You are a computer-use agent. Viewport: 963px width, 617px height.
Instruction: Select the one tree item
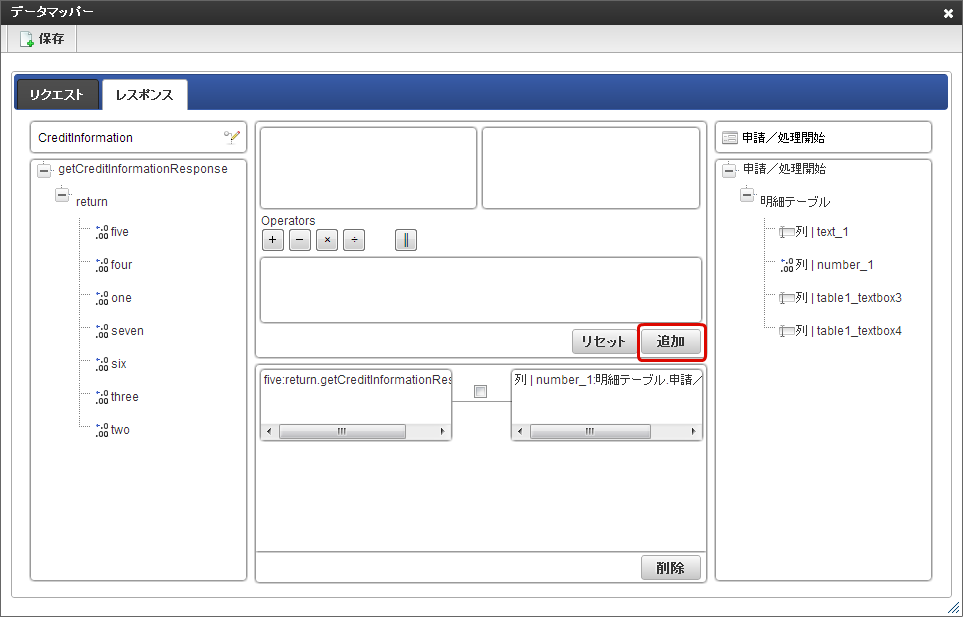pos(122,298)
